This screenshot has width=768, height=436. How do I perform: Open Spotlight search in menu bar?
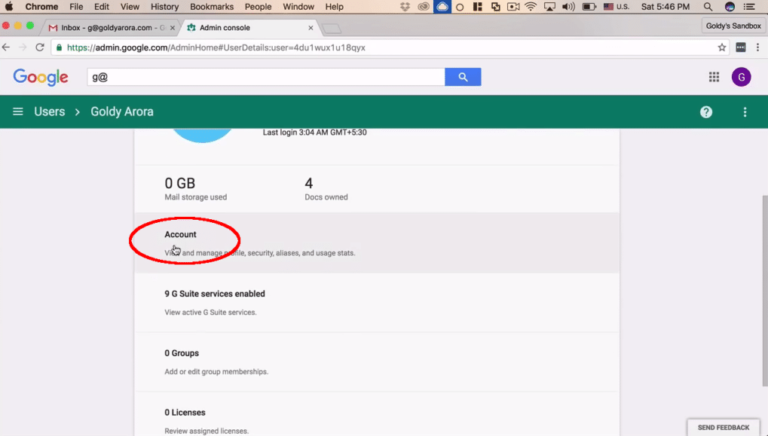pos(708,7)
